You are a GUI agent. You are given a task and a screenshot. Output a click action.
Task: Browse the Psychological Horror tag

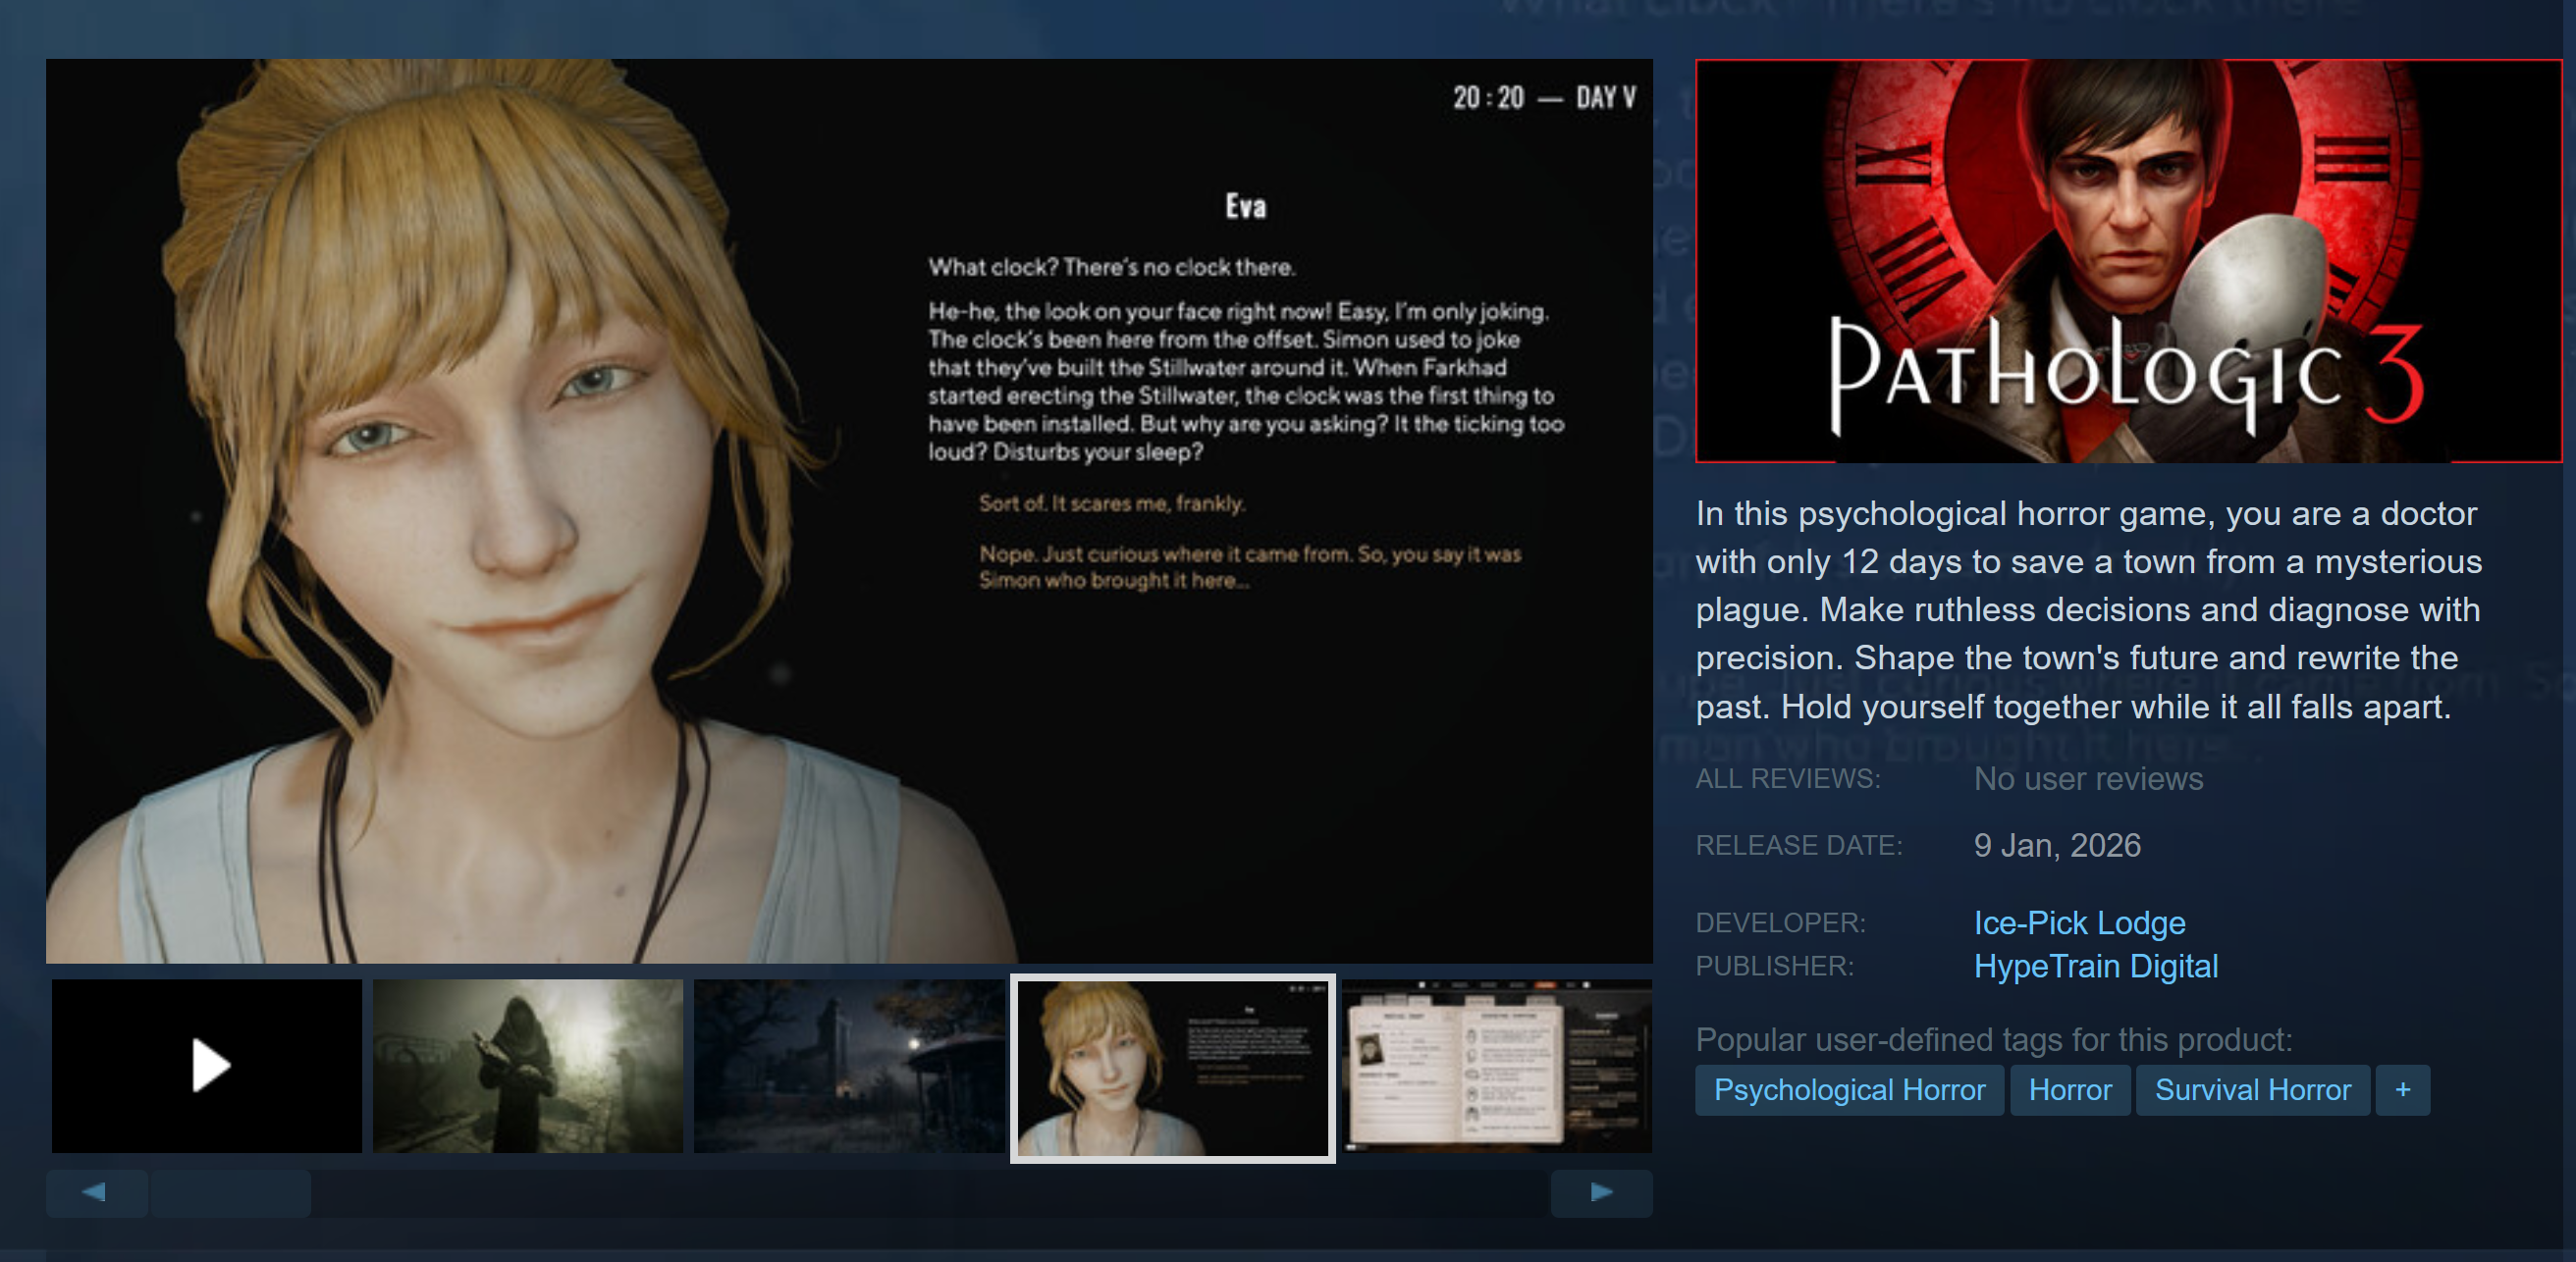click(1849, 1090)
